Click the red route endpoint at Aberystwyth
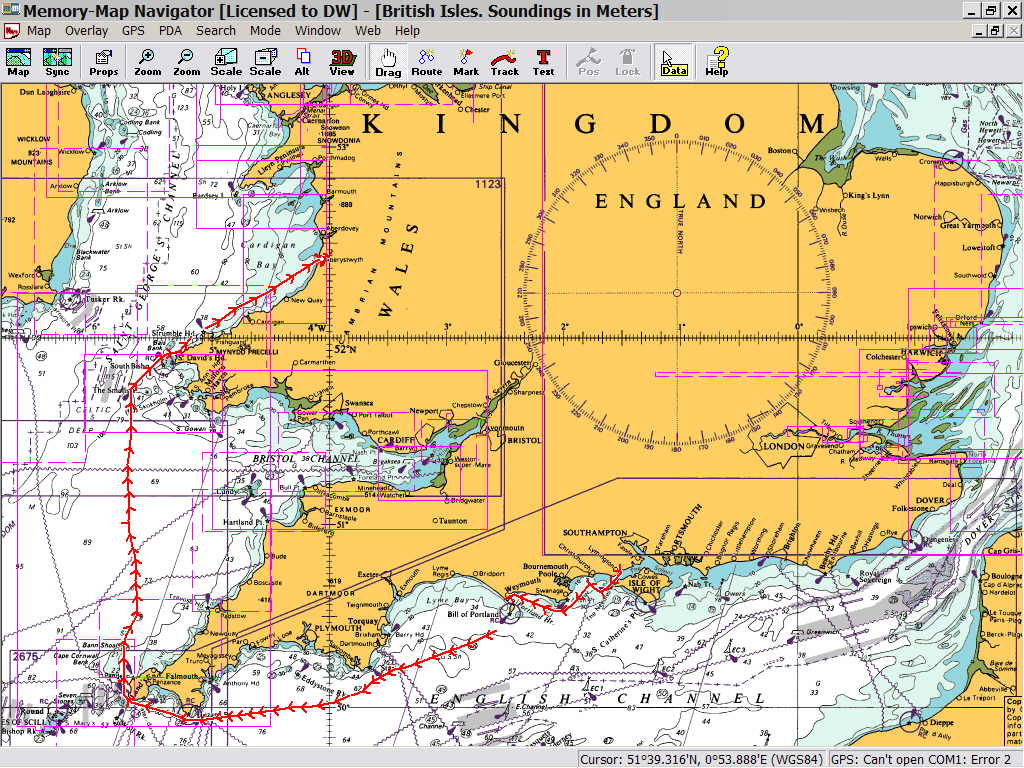The height and width of the screenshot is (768, 1024). pyautogui.click(x=325, y=257)
